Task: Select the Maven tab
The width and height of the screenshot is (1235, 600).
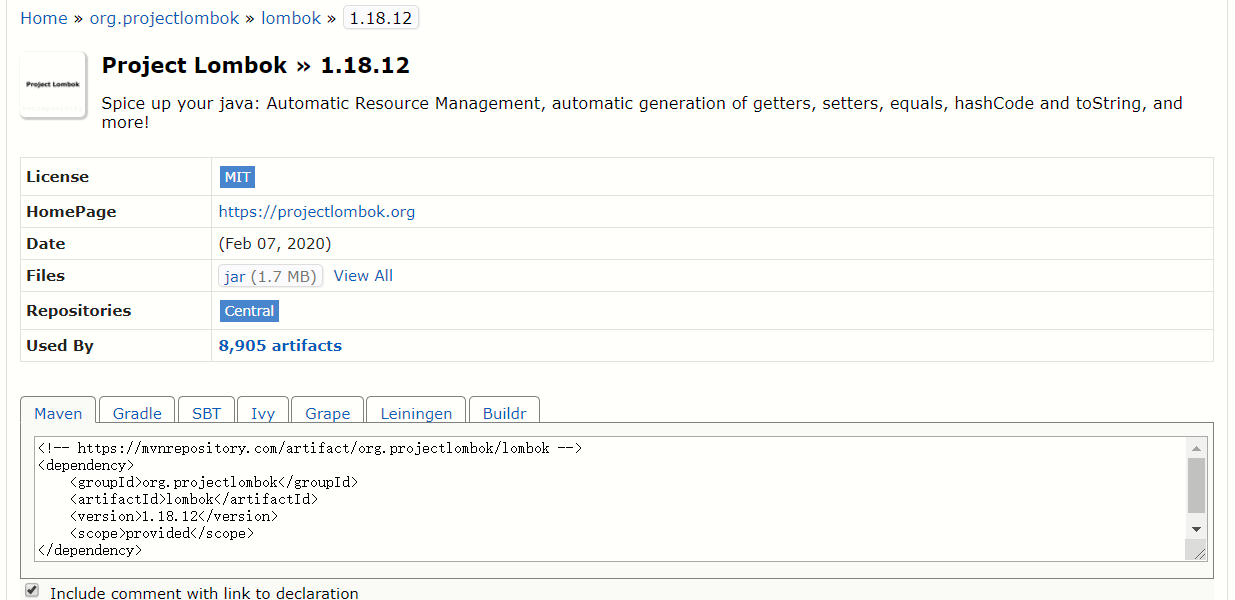Action: [x=58, y=413]
